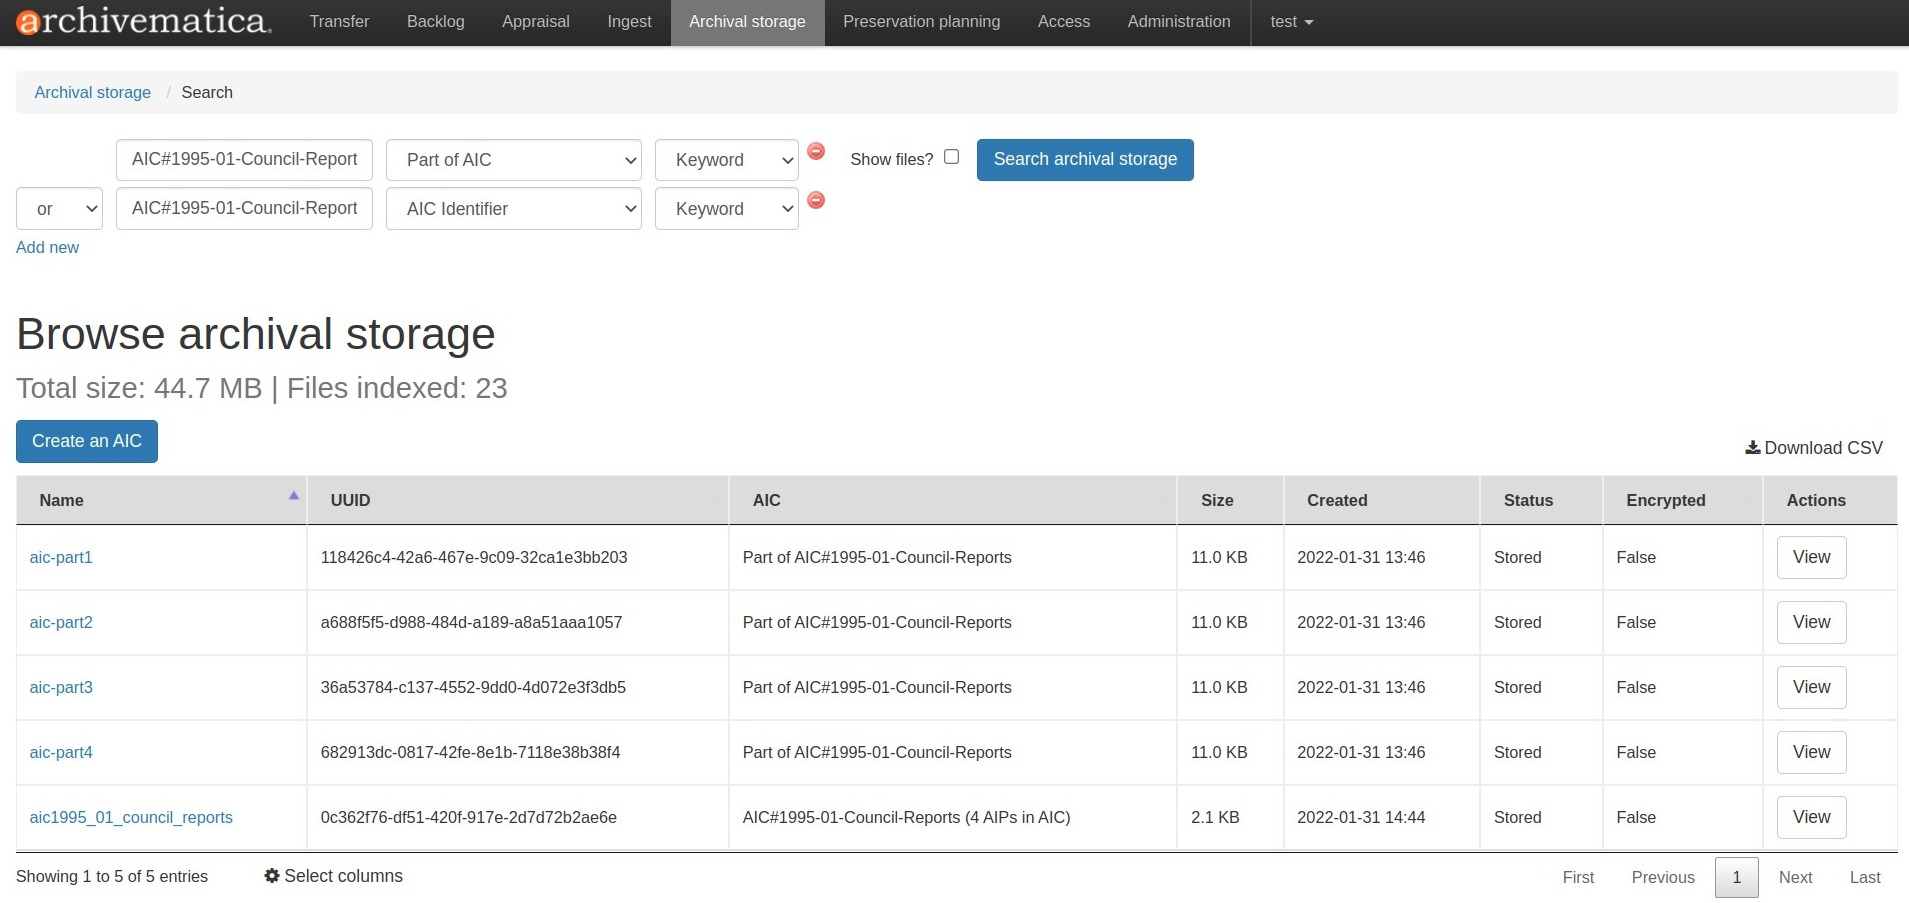Viewport: 1909px width, 903px height.
Task: Enable the Show files checkbox
Action: click(x=951, y=157)
